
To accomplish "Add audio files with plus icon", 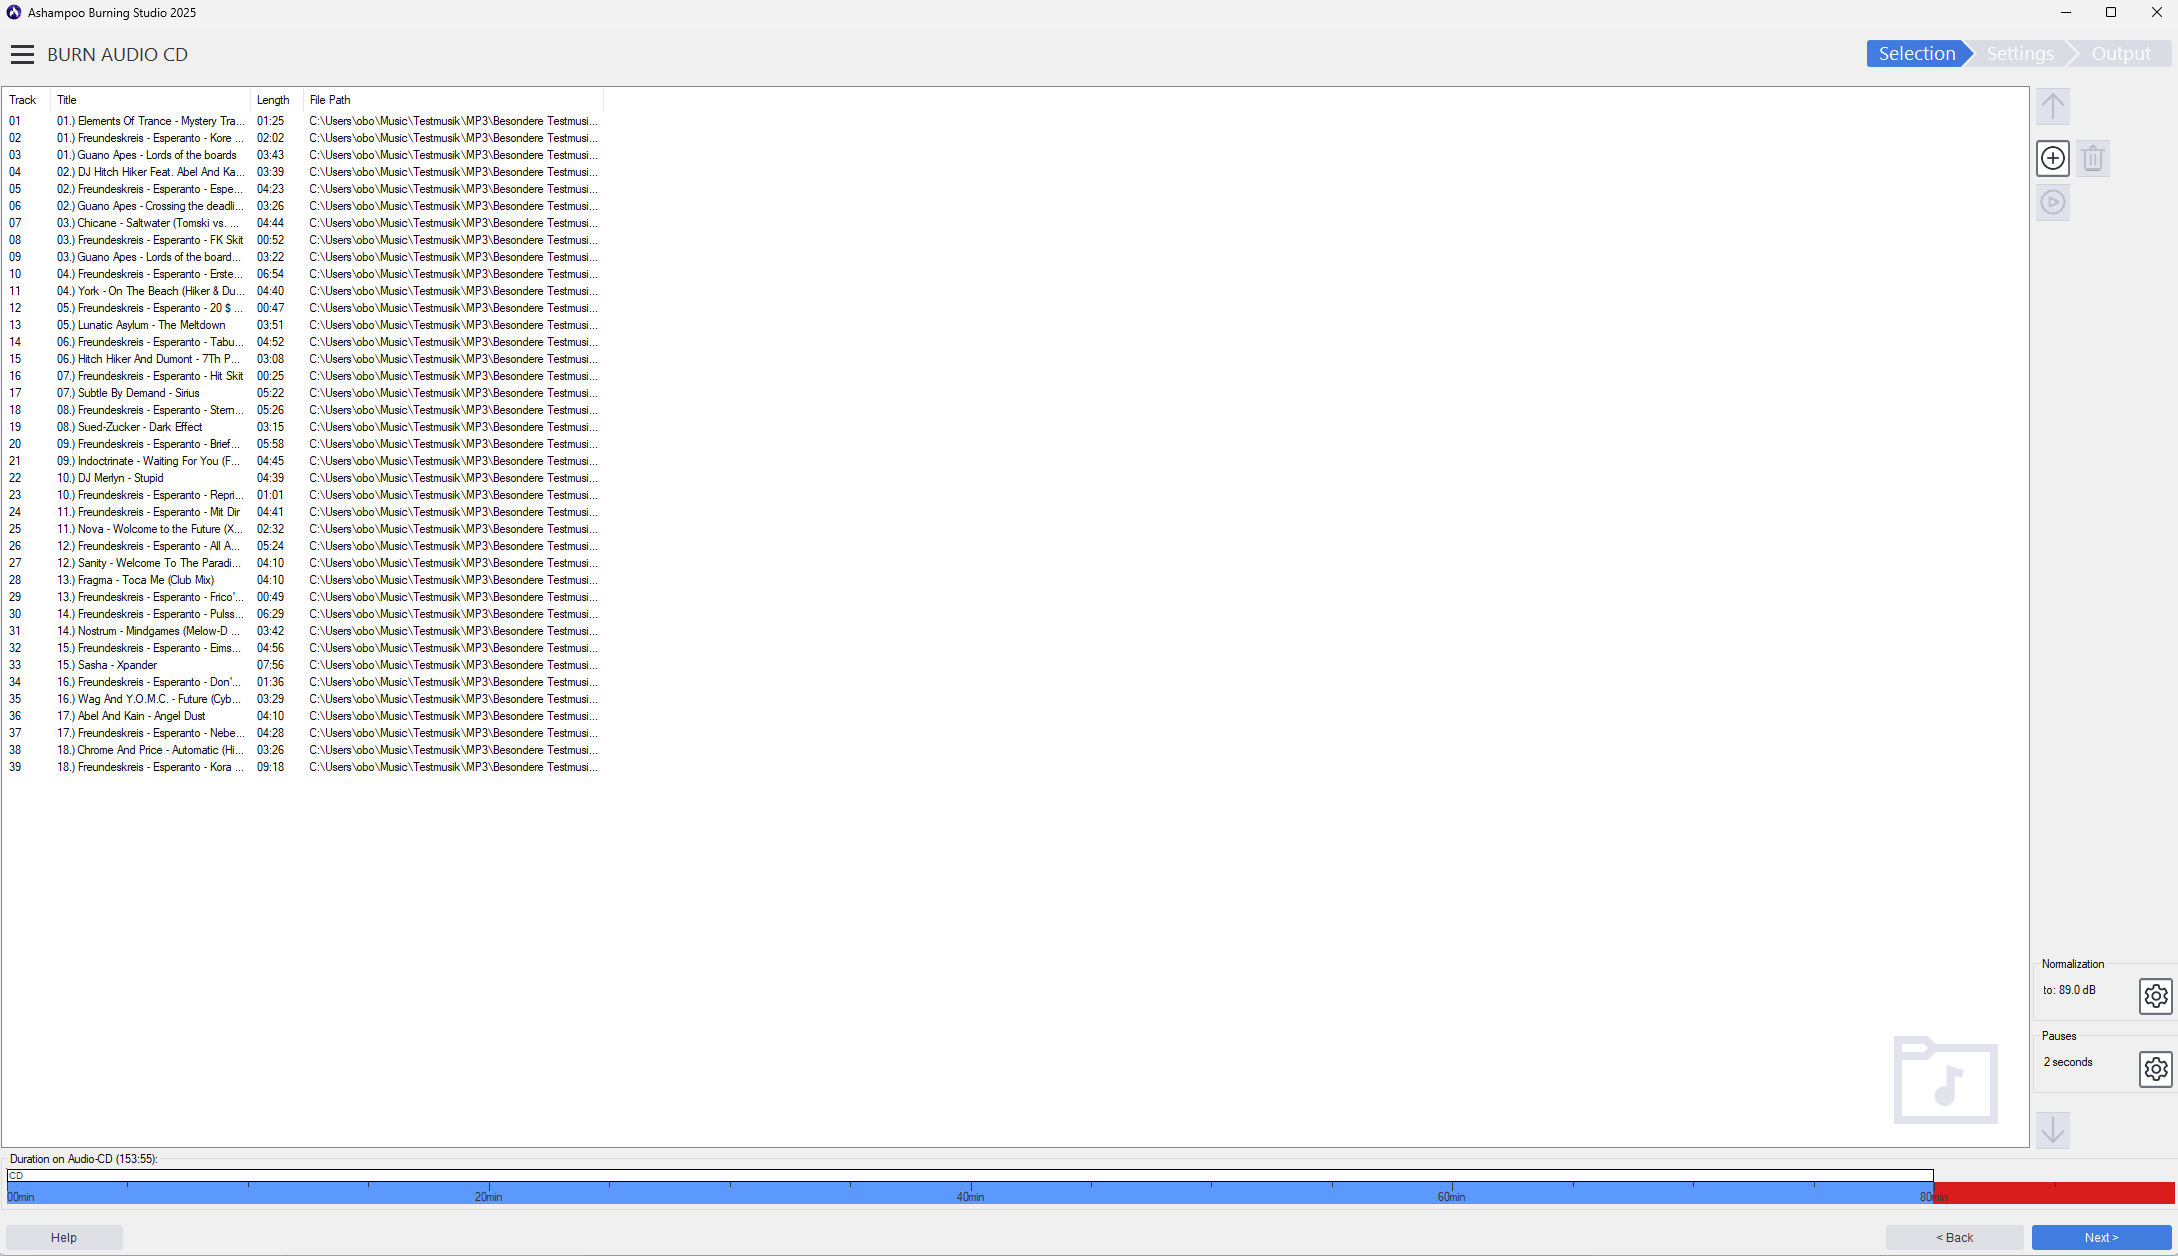I will click(2053, 158).
